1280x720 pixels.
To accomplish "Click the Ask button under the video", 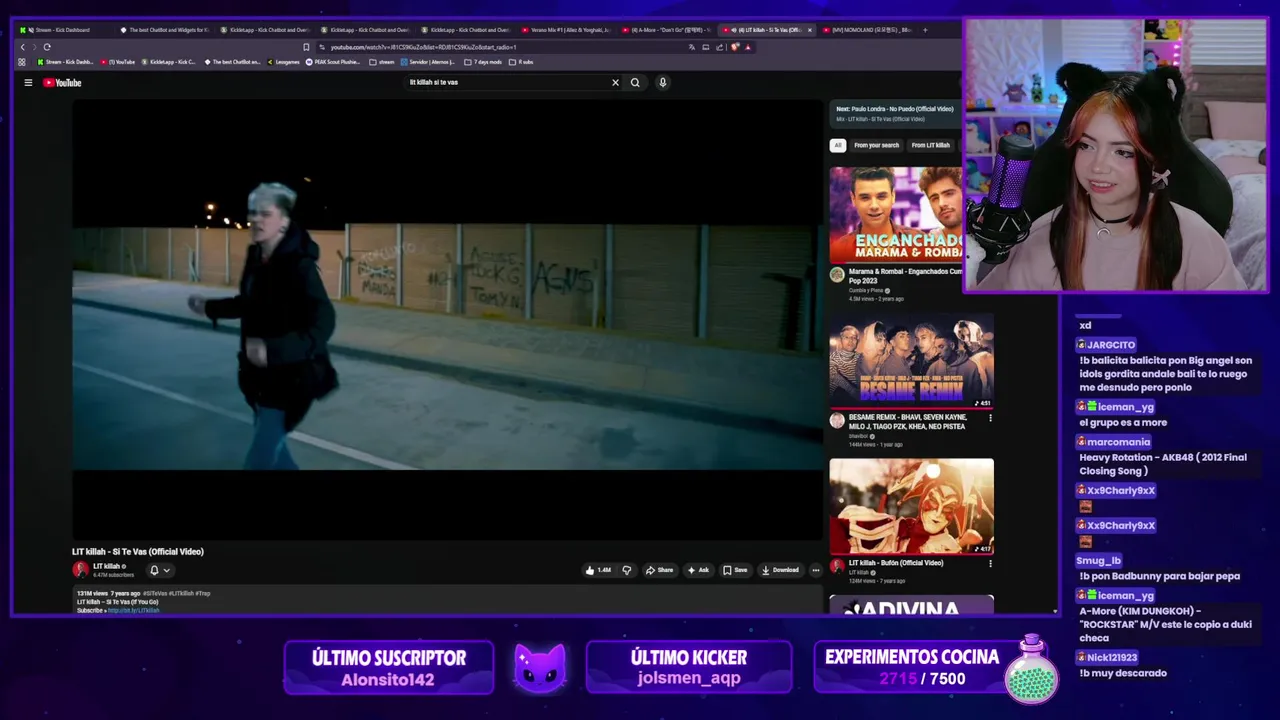I will [x=698, y=570].
